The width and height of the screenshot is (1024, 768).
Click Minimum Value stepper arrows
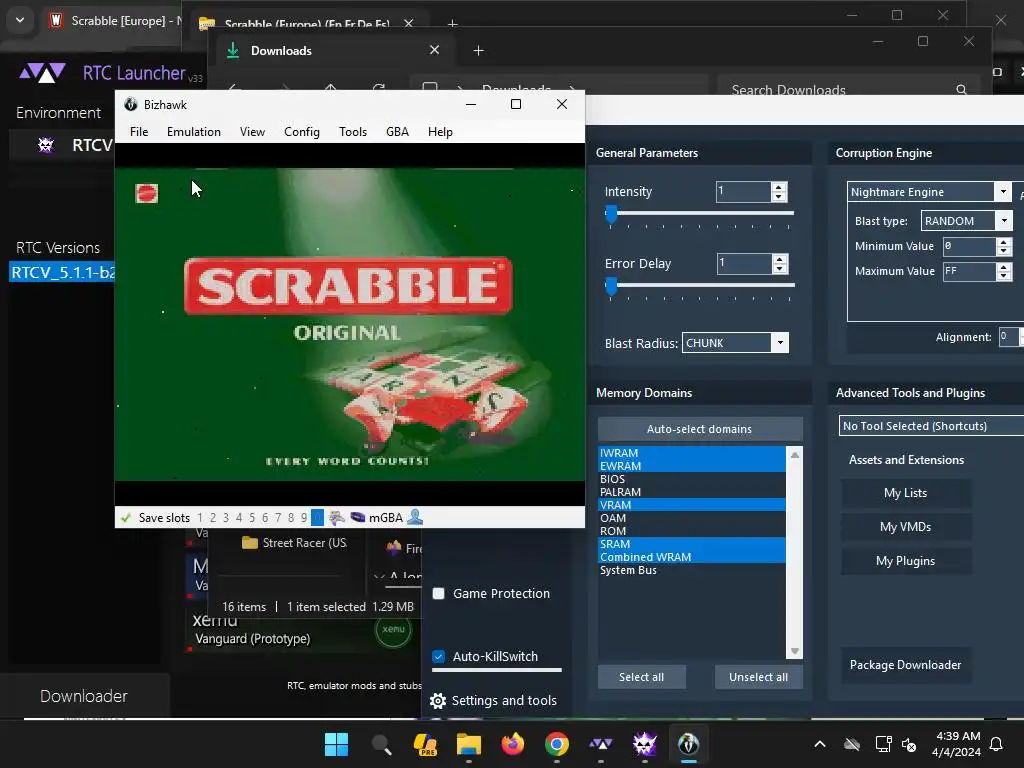pos(1004,246)
